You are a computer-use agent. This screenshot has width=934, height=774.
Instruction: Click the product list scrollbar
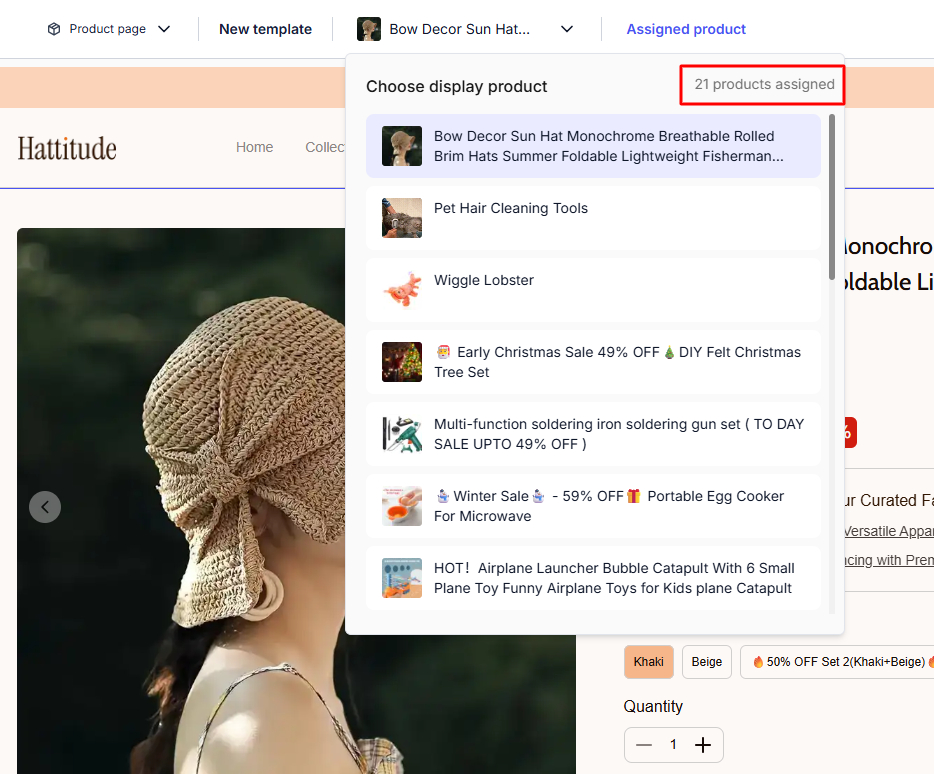pyautogui.click(x=832, y=200)
